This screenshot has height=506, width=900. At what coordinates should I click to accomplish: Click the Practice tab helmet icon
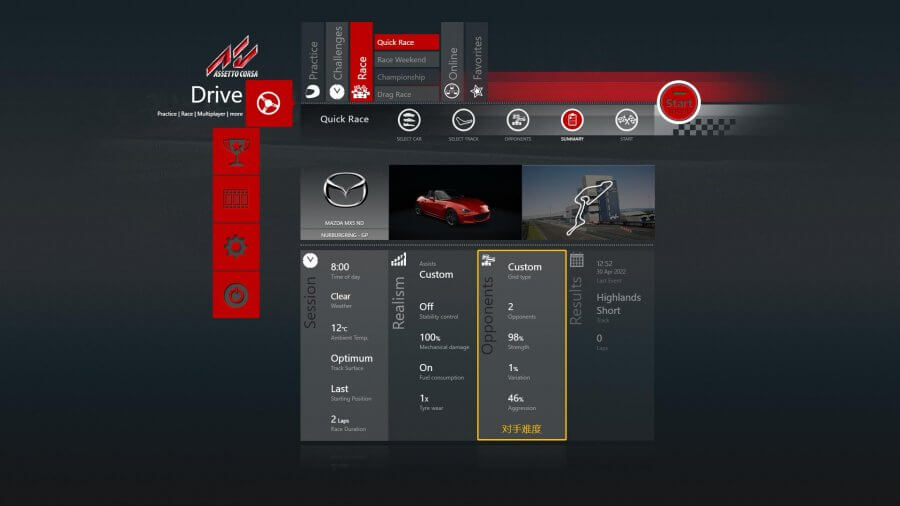pos(313,91)
